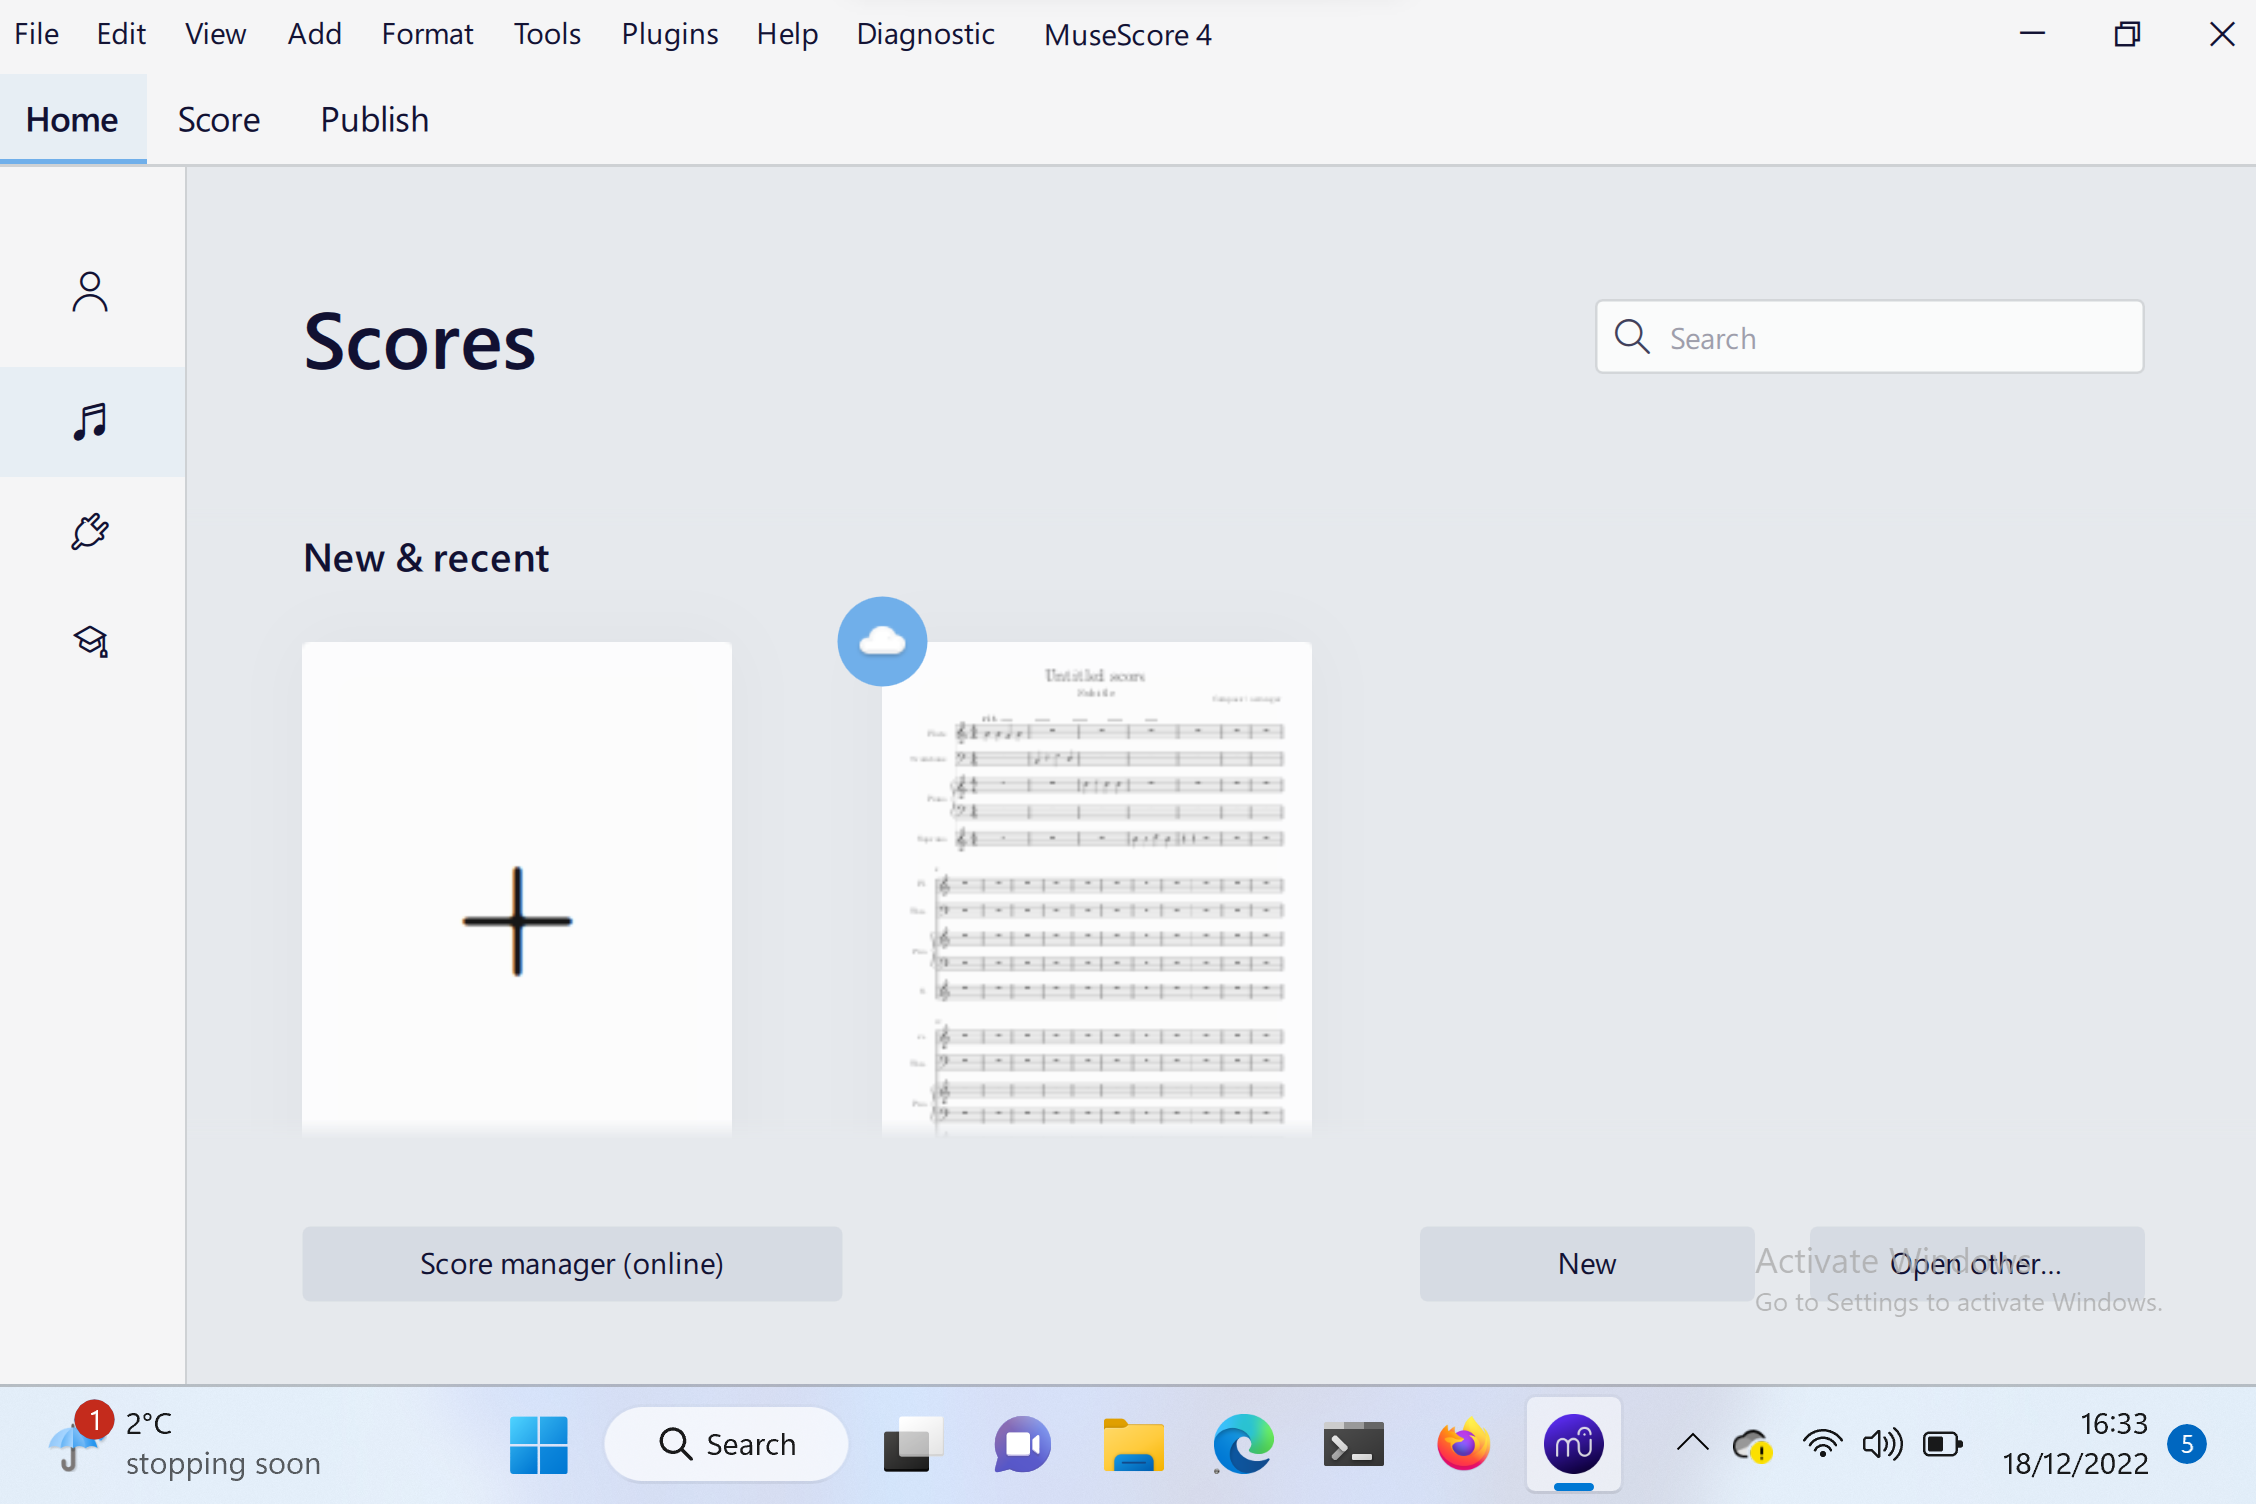The width and height of the screenshot is (2256, 1504).
Task: Open the Untitled score thumbnail
Action: tap(1096, 888)
